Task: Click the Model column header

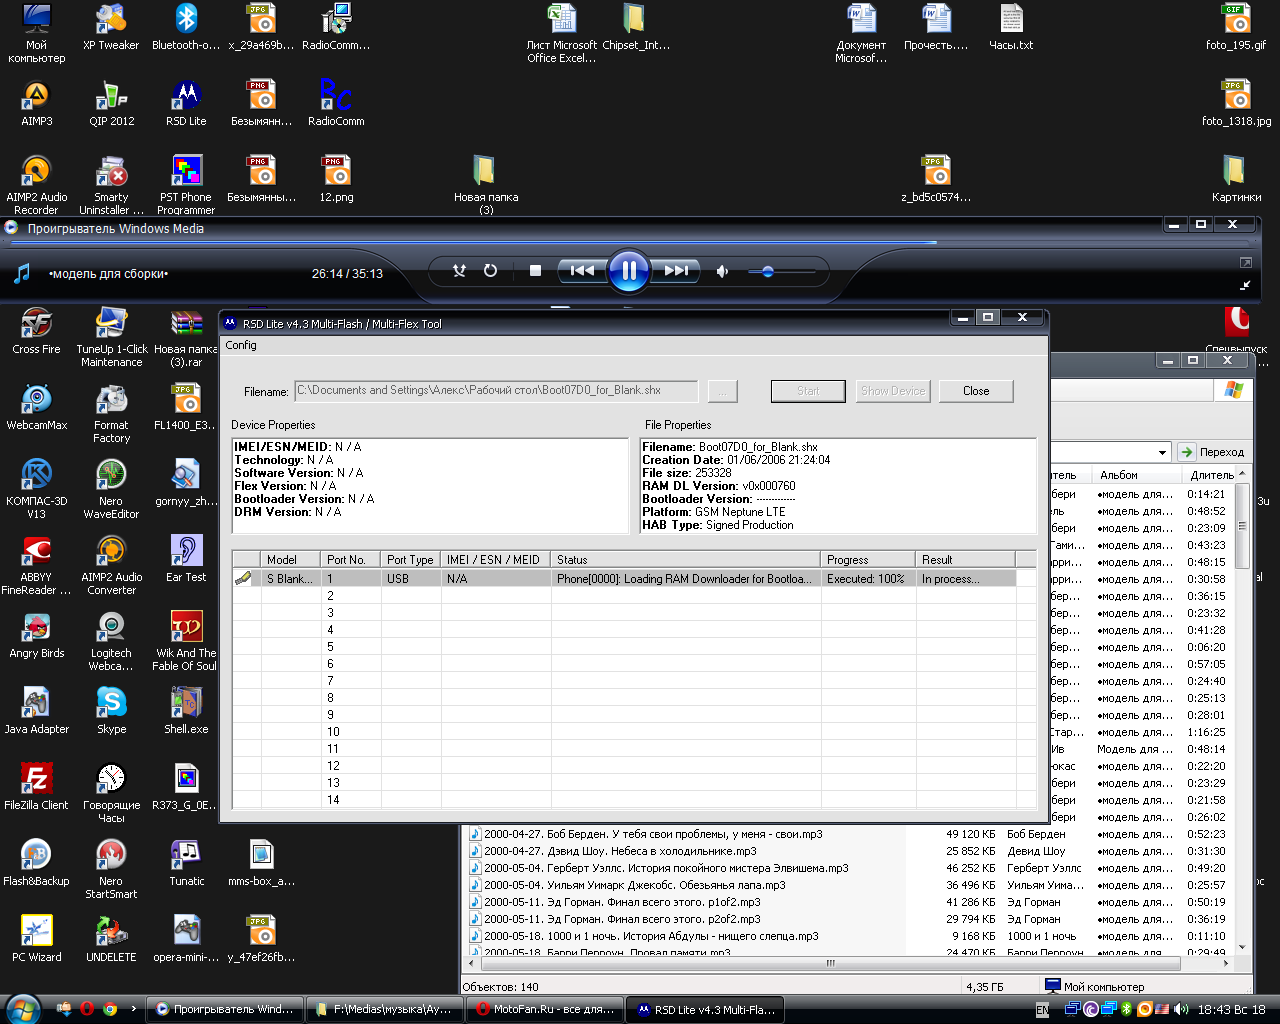Action: tap(291, 560)
